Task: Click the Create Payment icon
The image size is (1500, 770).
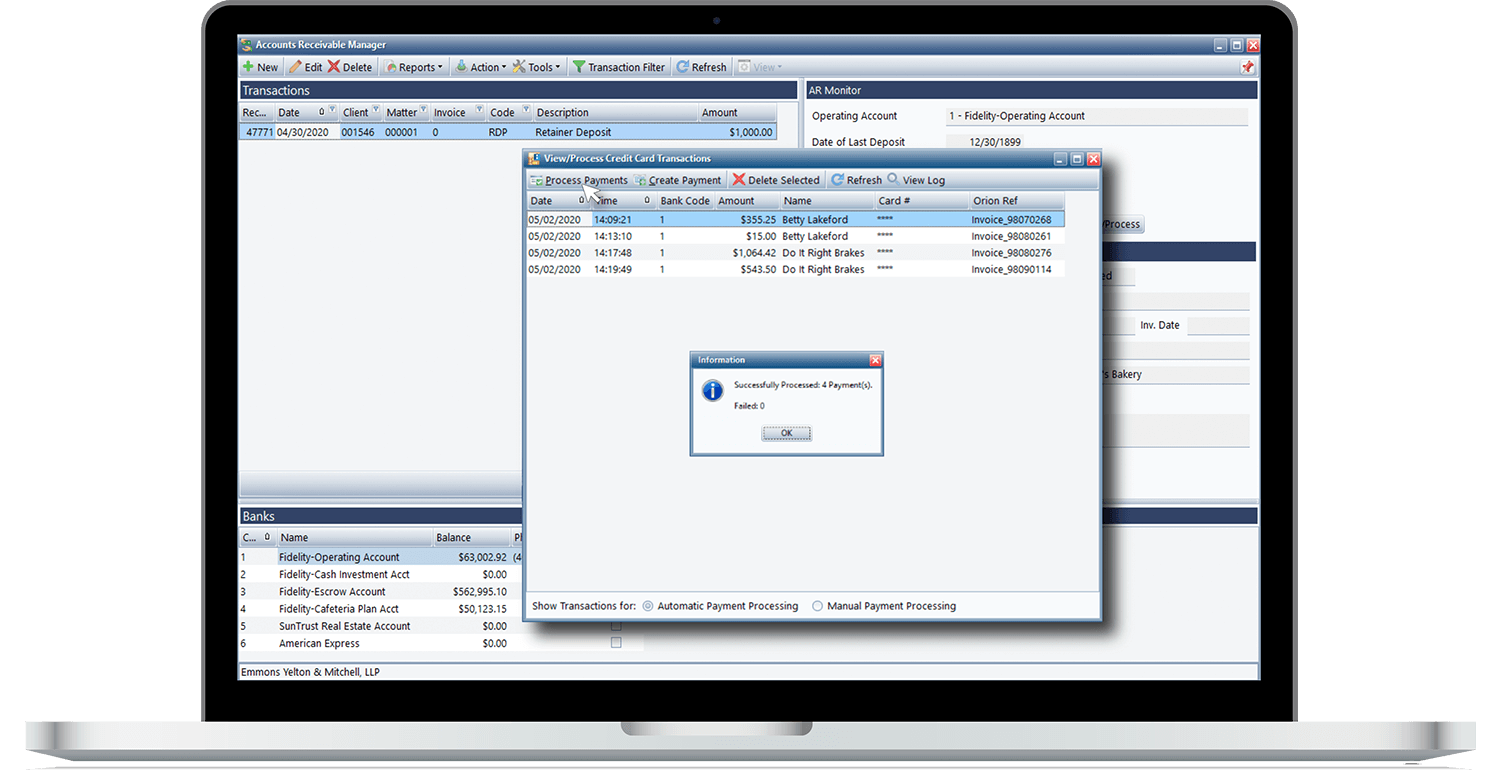Action: coord(639,180)
